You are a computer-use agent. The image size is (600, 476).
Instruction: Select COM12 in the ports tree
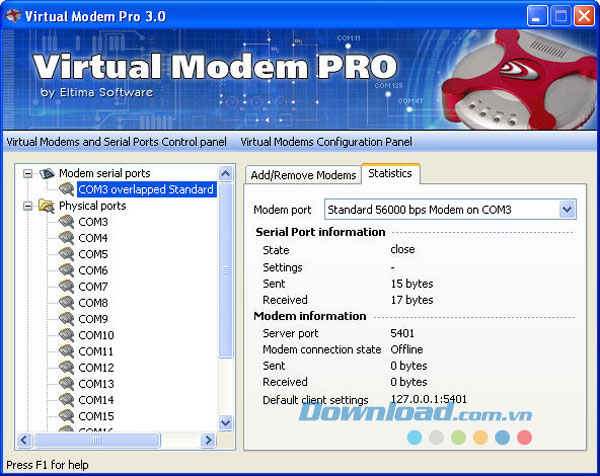click(96, 368)
